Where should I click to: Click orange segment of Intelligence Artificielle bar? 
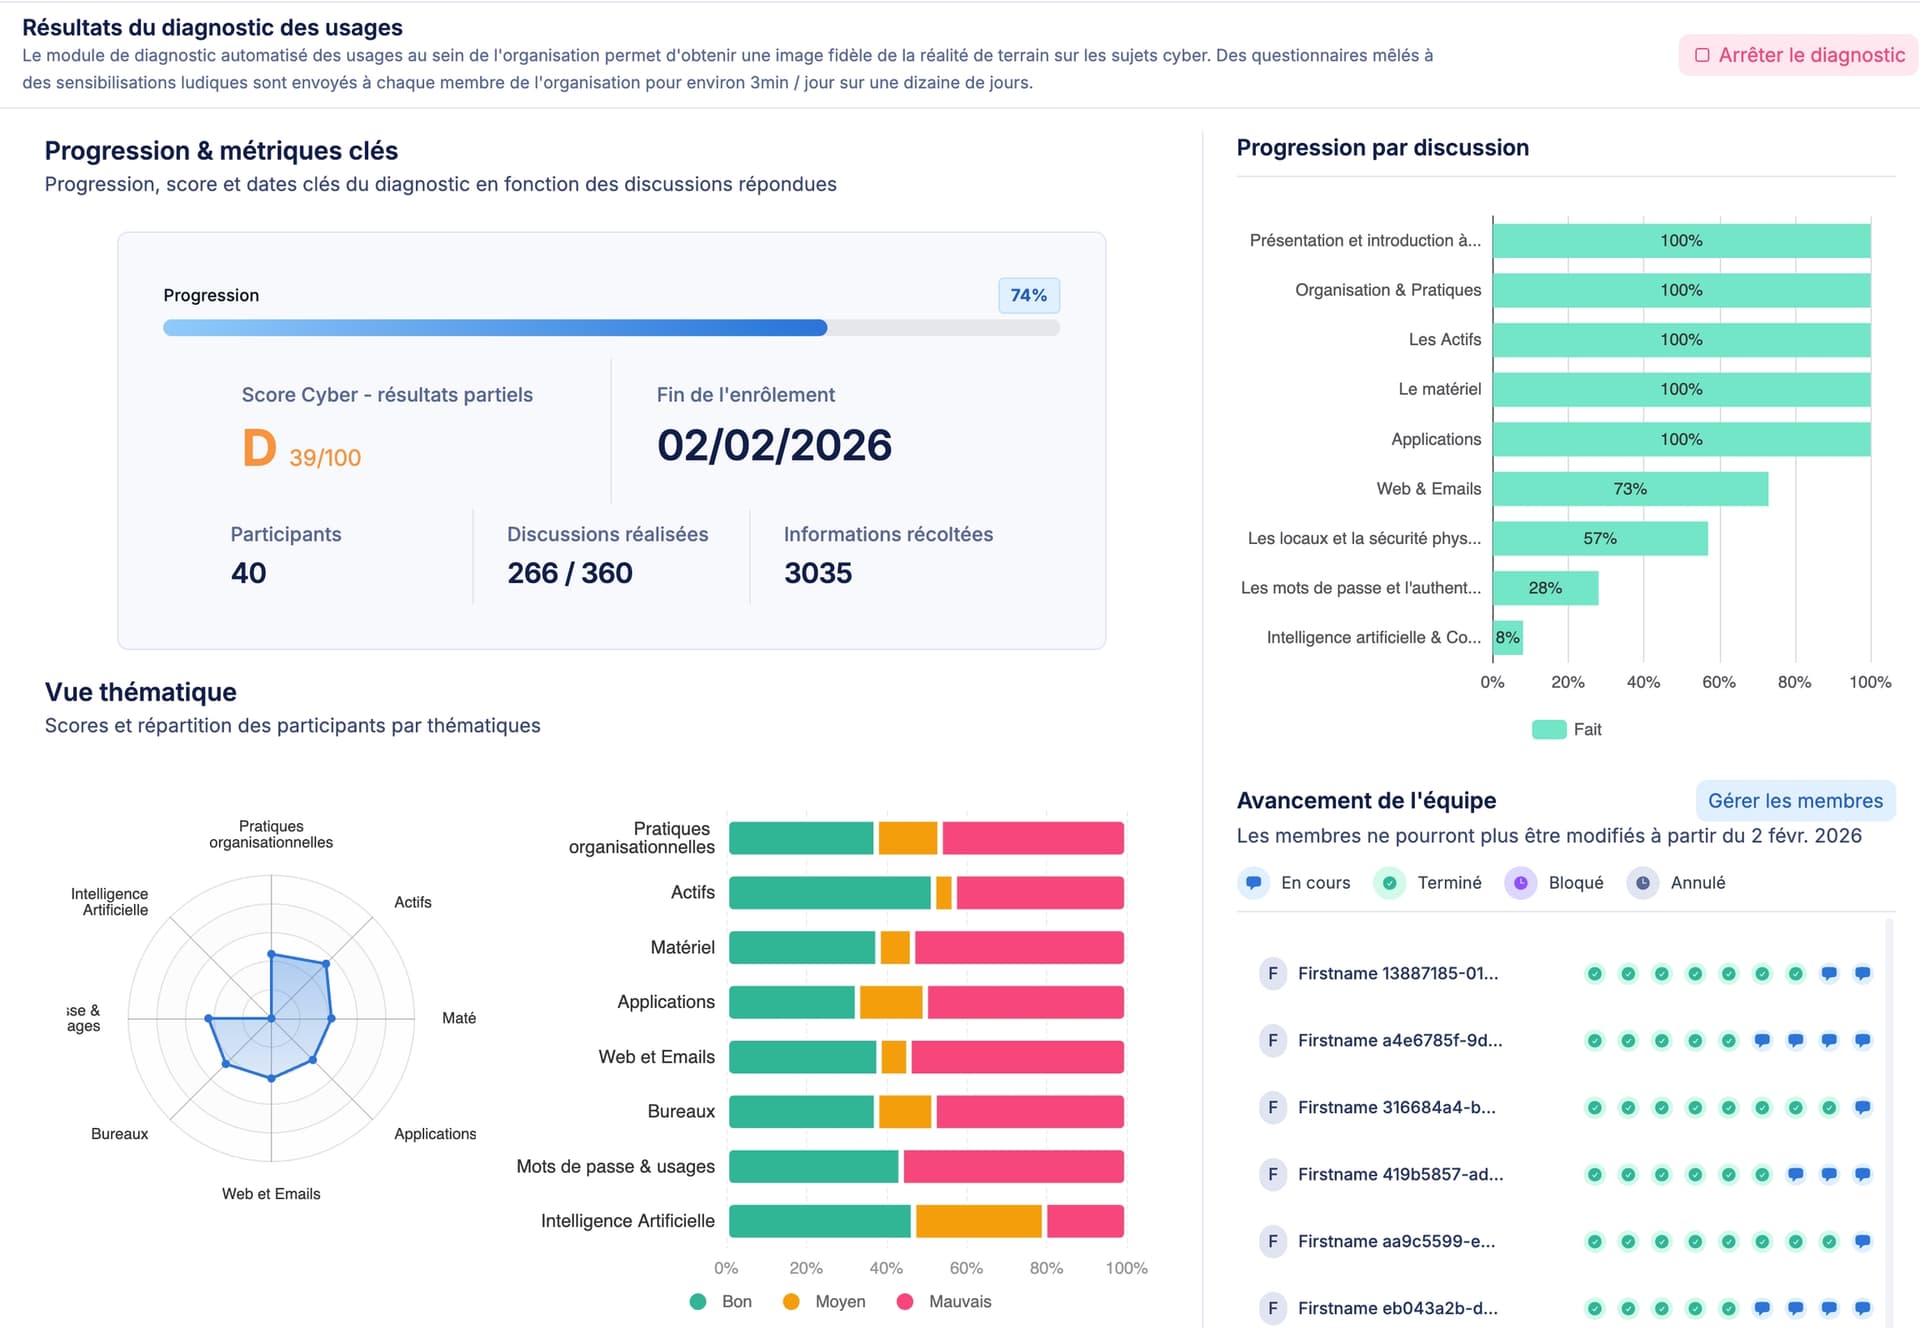coord(978,1221)
